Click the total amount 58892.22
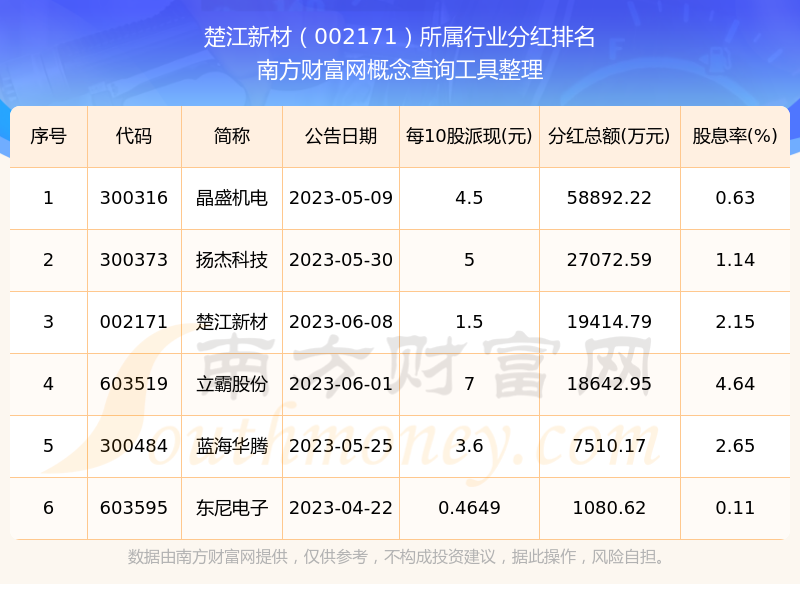800x606 pixels. pyautogui.click(x=609, y=198)
